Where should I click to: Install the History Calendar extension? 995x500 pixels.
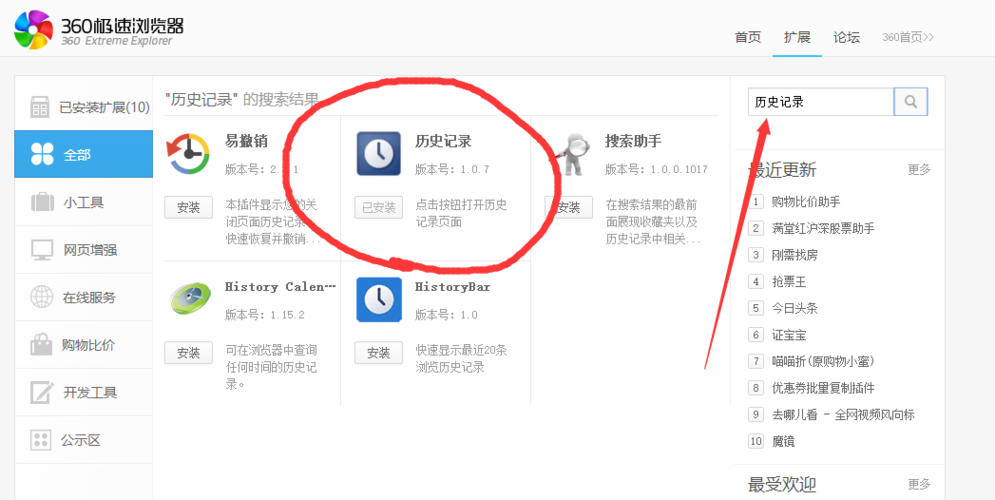(x=188, y=353)
